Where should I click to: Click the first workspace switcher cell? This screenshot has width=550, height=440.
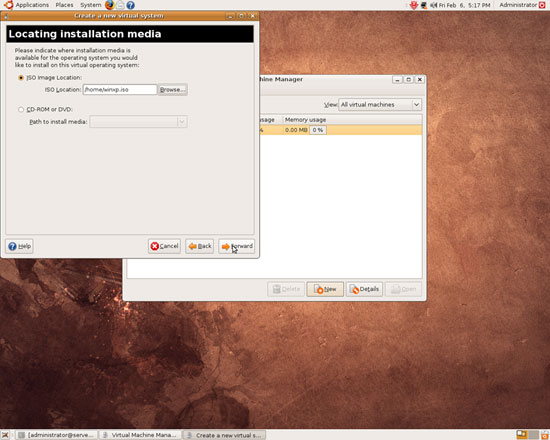coord(522,435)
